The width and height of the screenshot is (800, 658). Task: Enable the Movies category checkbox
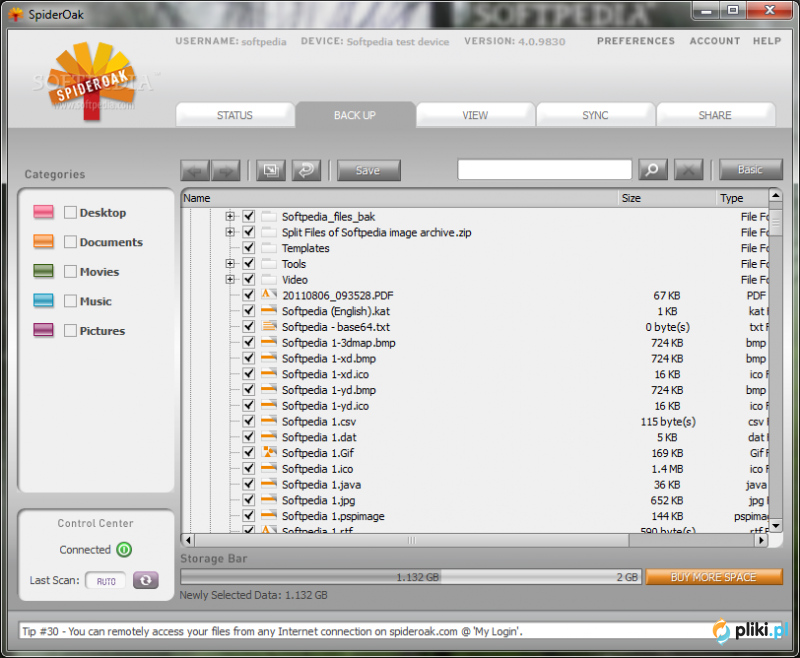(70, 271)
